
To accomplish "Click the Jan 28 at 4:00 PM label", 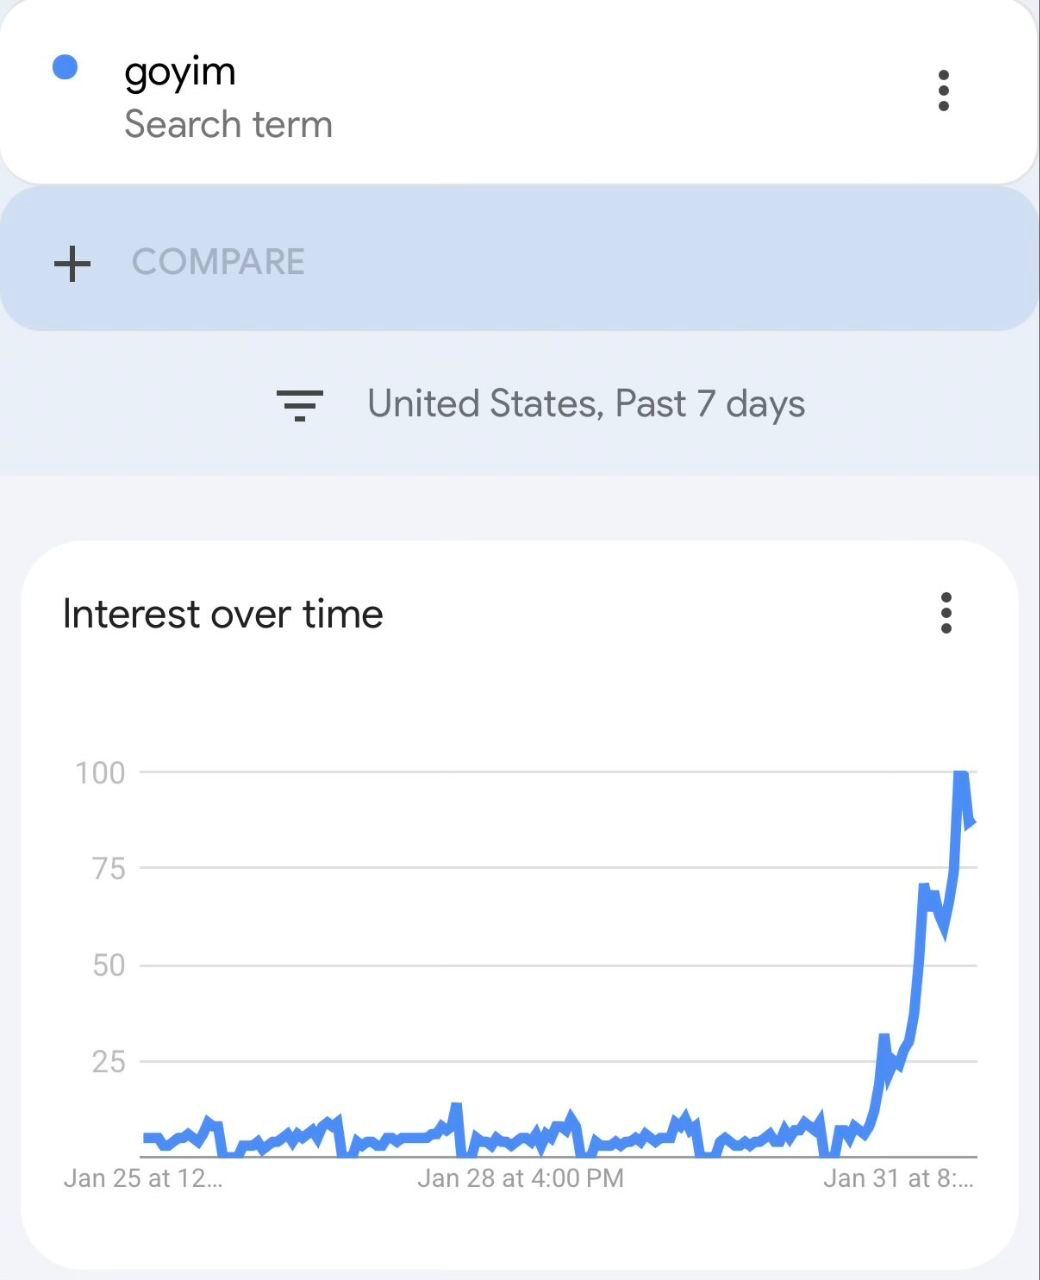I will (x=521, y=1178).
